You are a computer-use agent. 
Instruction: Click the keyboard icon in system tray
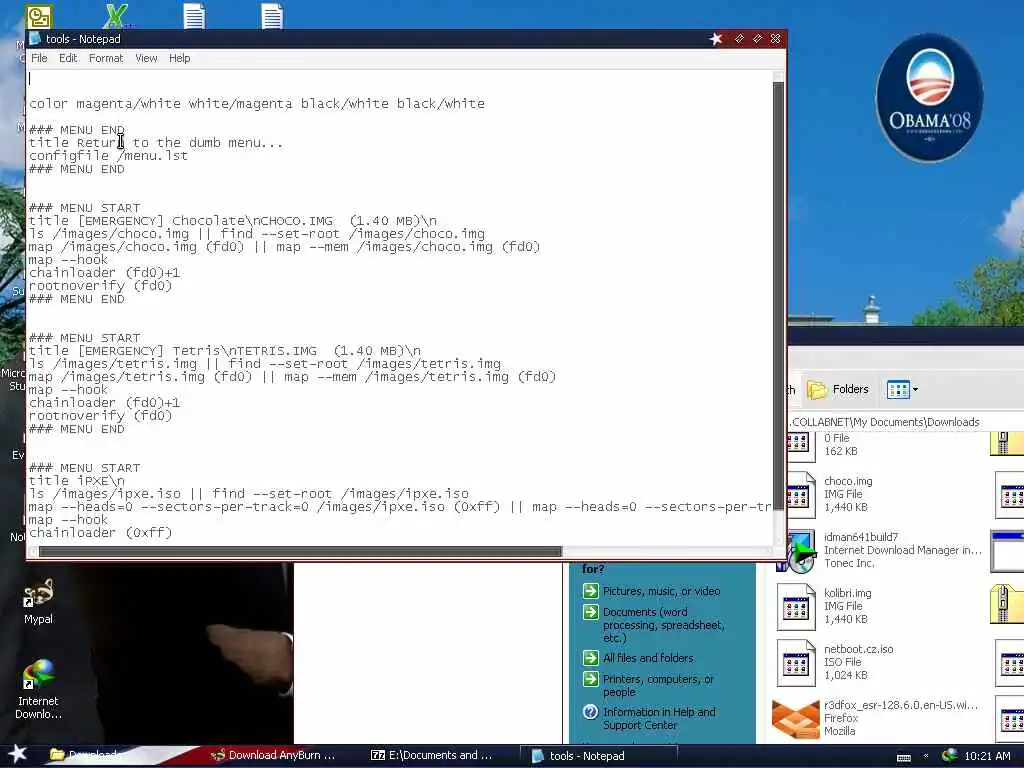[x=904, y=757]
